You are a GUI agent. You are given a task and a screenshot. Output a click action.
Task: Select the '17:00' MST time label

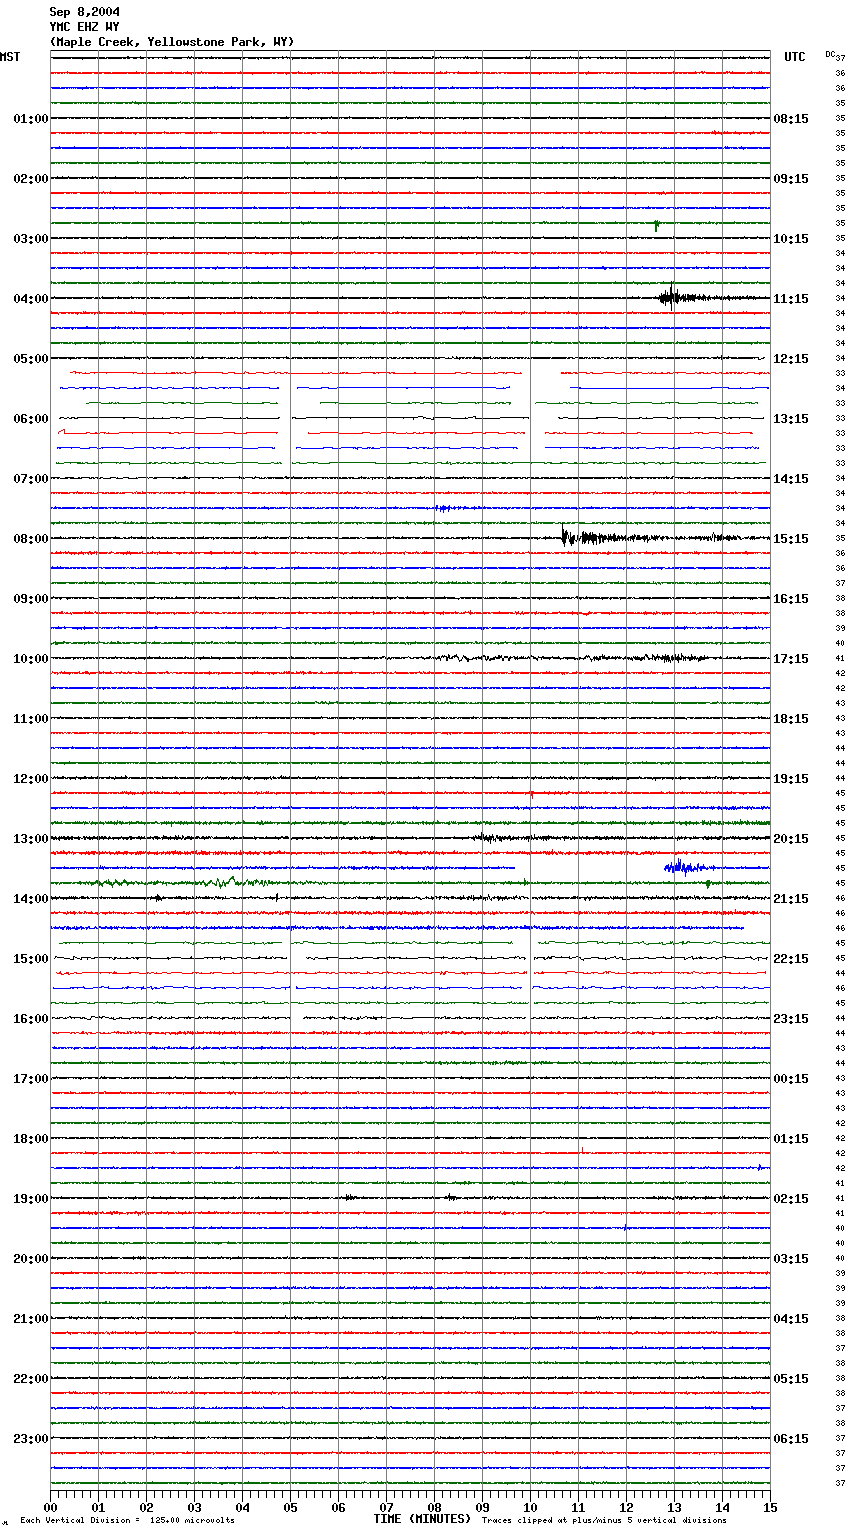click(x=31, y=1079)
